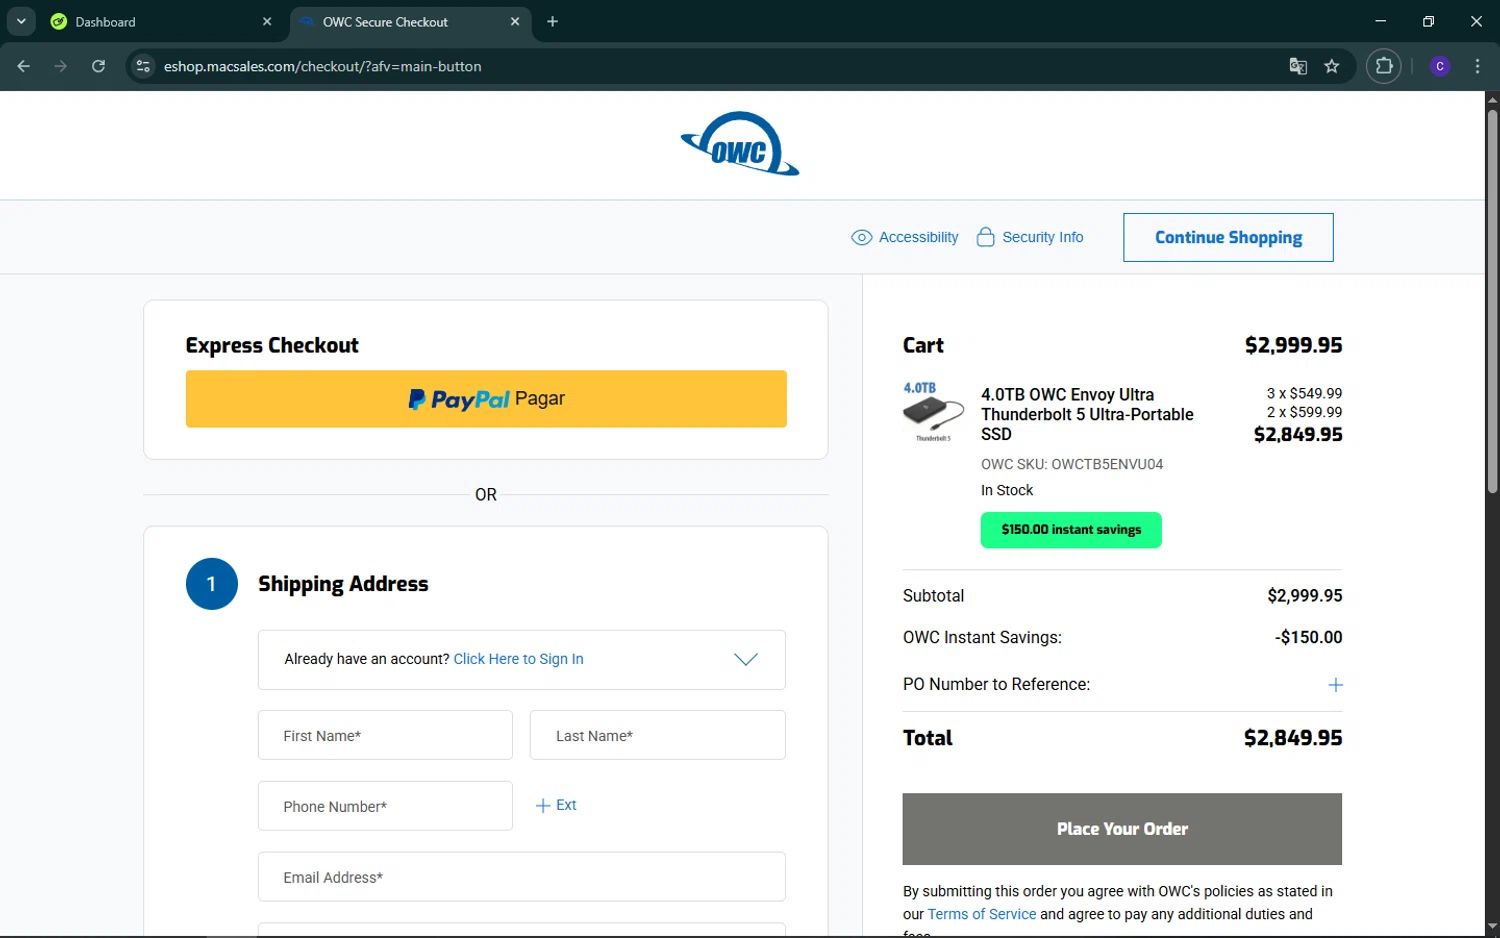Viewport: 1500px width, 938px height.
Task: Pay with the PayPal Pagar button
Action: (486, 399)
